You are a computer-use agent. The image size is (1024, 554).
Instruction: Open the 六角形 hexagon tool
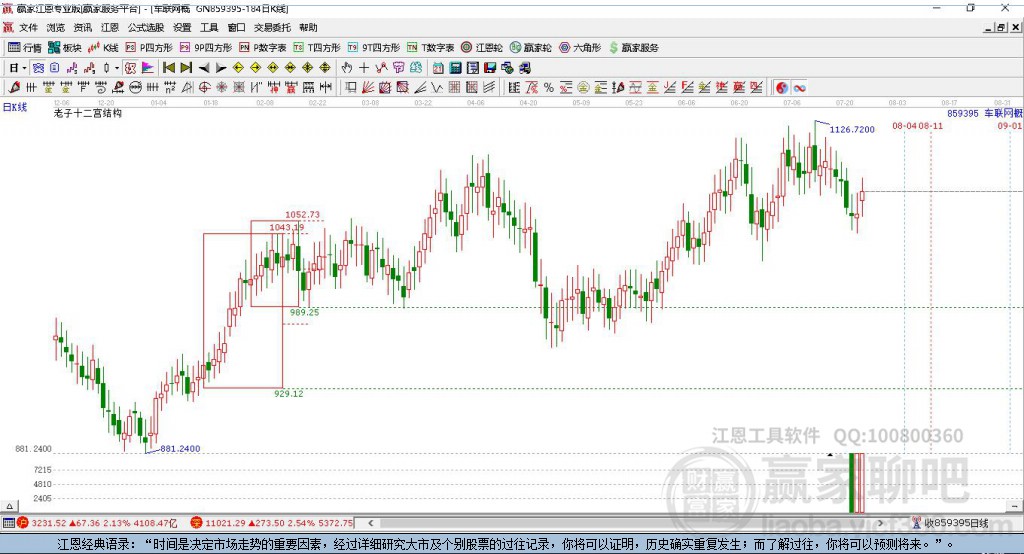click(580, 48)
